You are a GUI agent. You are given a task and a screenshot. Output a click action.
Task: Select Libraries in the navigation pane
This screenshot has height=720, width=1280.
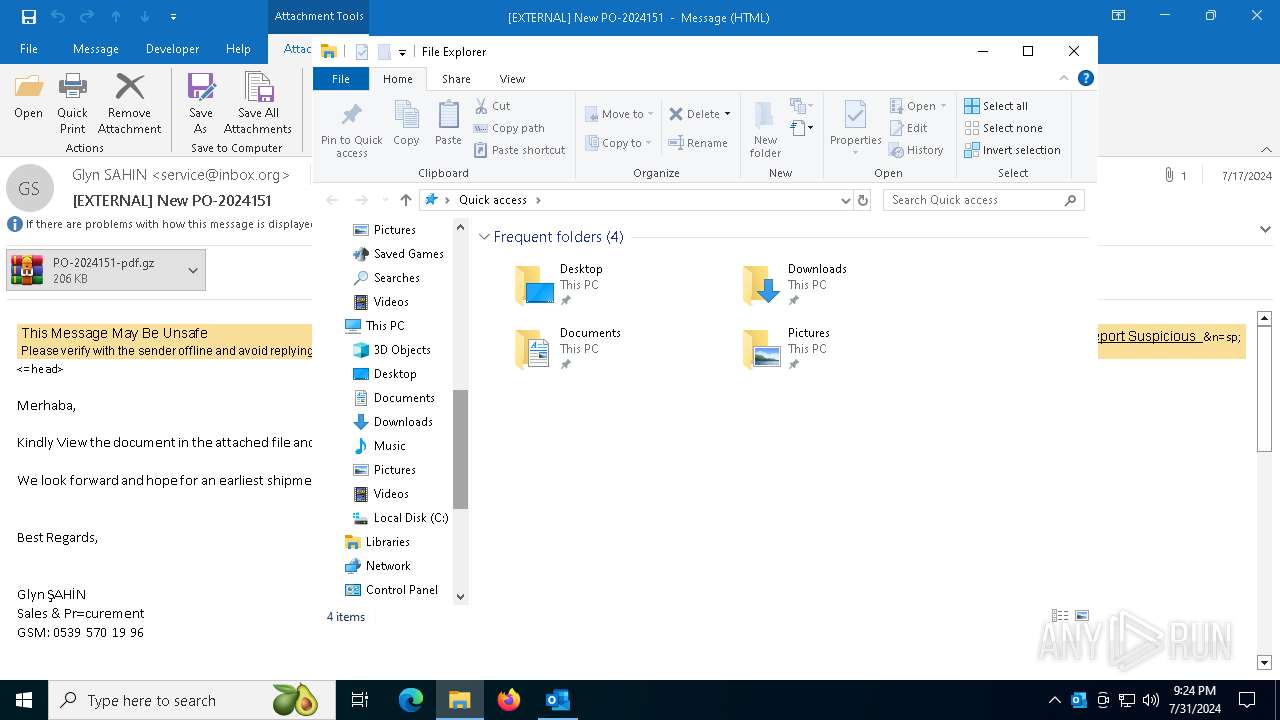(378, 542)
